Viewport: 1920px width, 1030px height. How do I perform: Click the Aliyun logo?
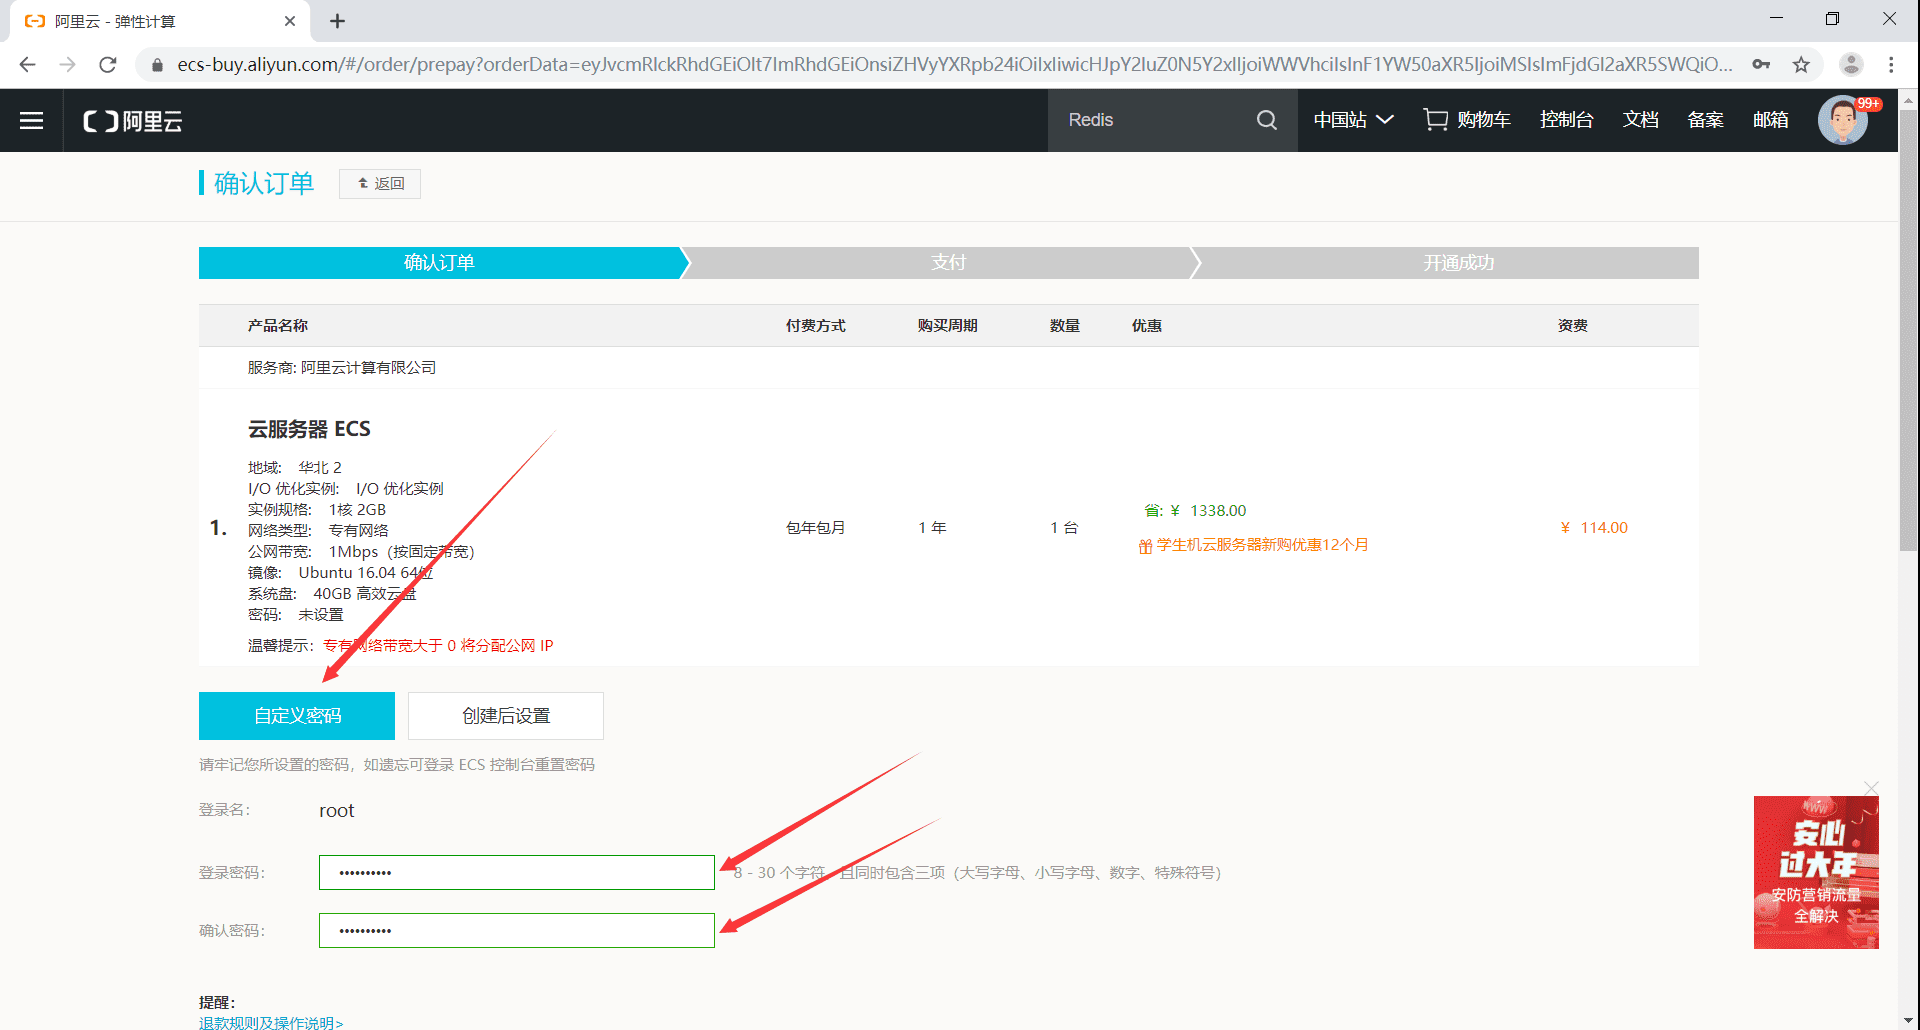tap(133, 121)
